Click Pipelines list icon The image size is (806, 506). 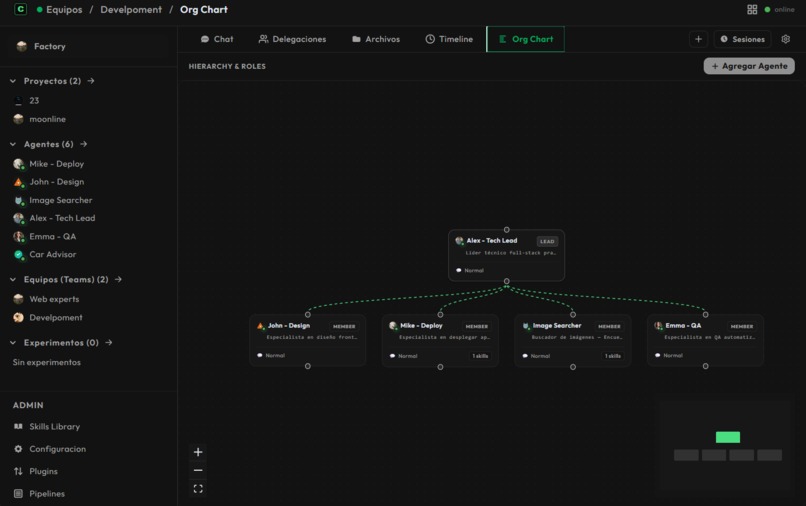tap(19, 494)
